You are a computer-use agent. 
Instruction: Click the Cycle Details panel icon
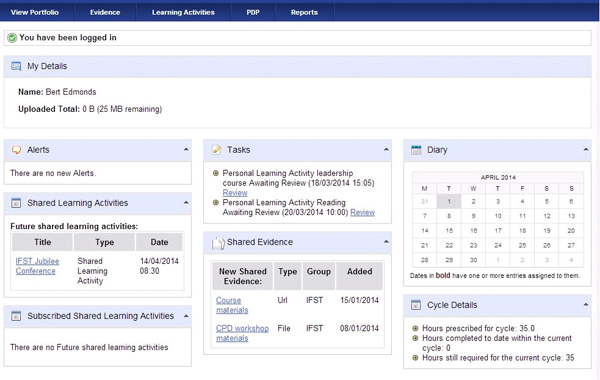pos(416,305)
